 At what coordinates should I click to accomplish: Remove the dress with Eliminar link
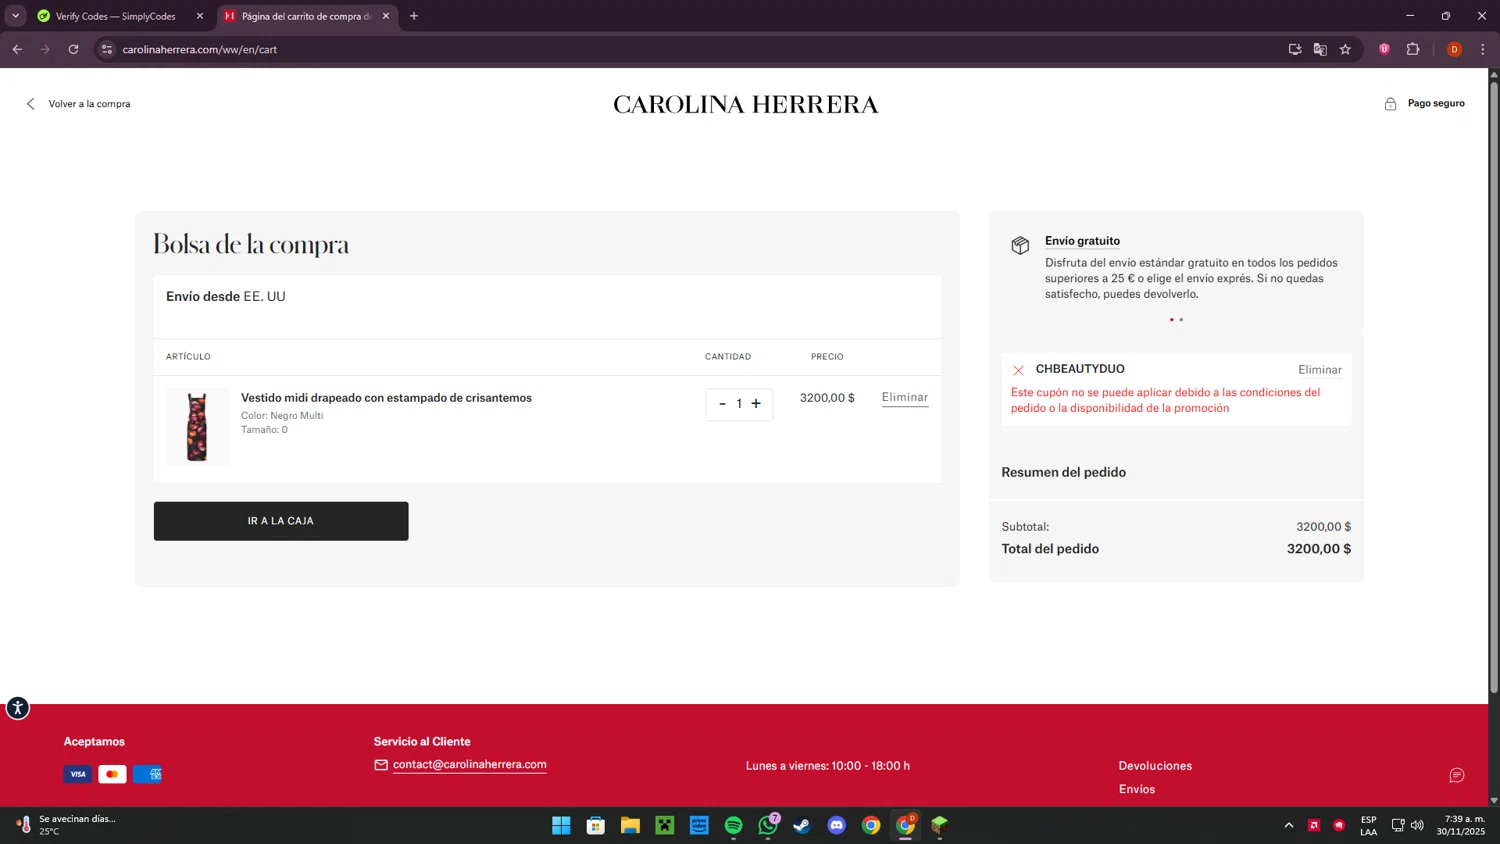pyautogui.click(x=905, y=397)
